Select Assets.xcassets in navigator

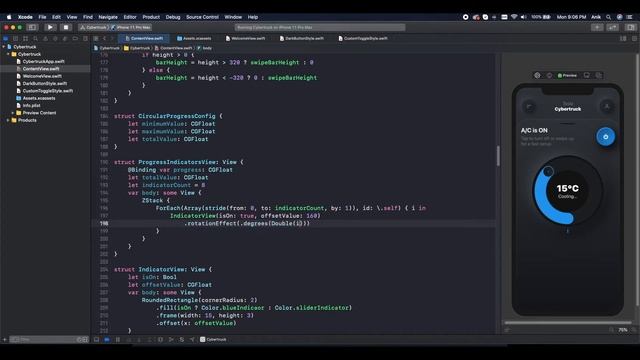pos(36,98)
